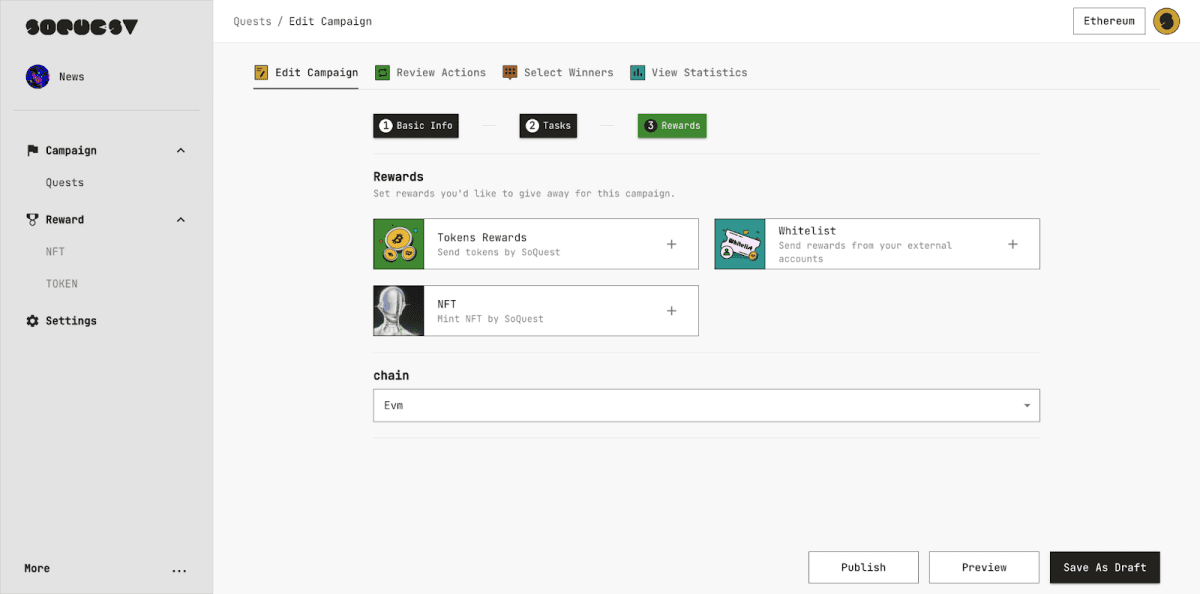Click the SoQuest logo in sidebar
This screenshot has height=594, width=1200.
[x=81, y=28]
